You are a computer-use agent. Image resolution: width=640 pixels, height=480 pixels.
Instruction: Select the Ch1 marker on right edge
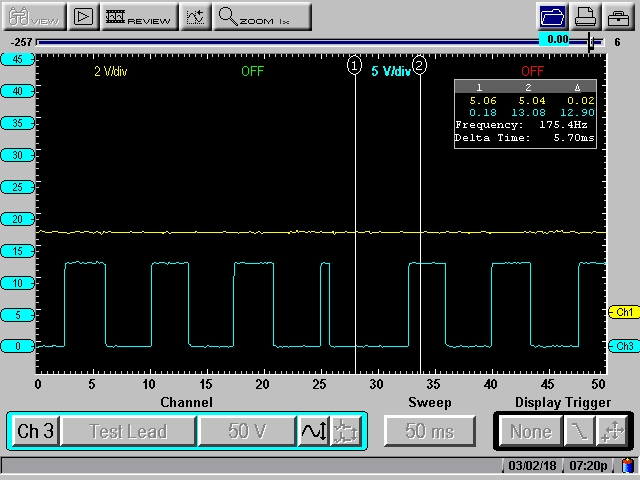pyautogui.click(x=624, y=313)
